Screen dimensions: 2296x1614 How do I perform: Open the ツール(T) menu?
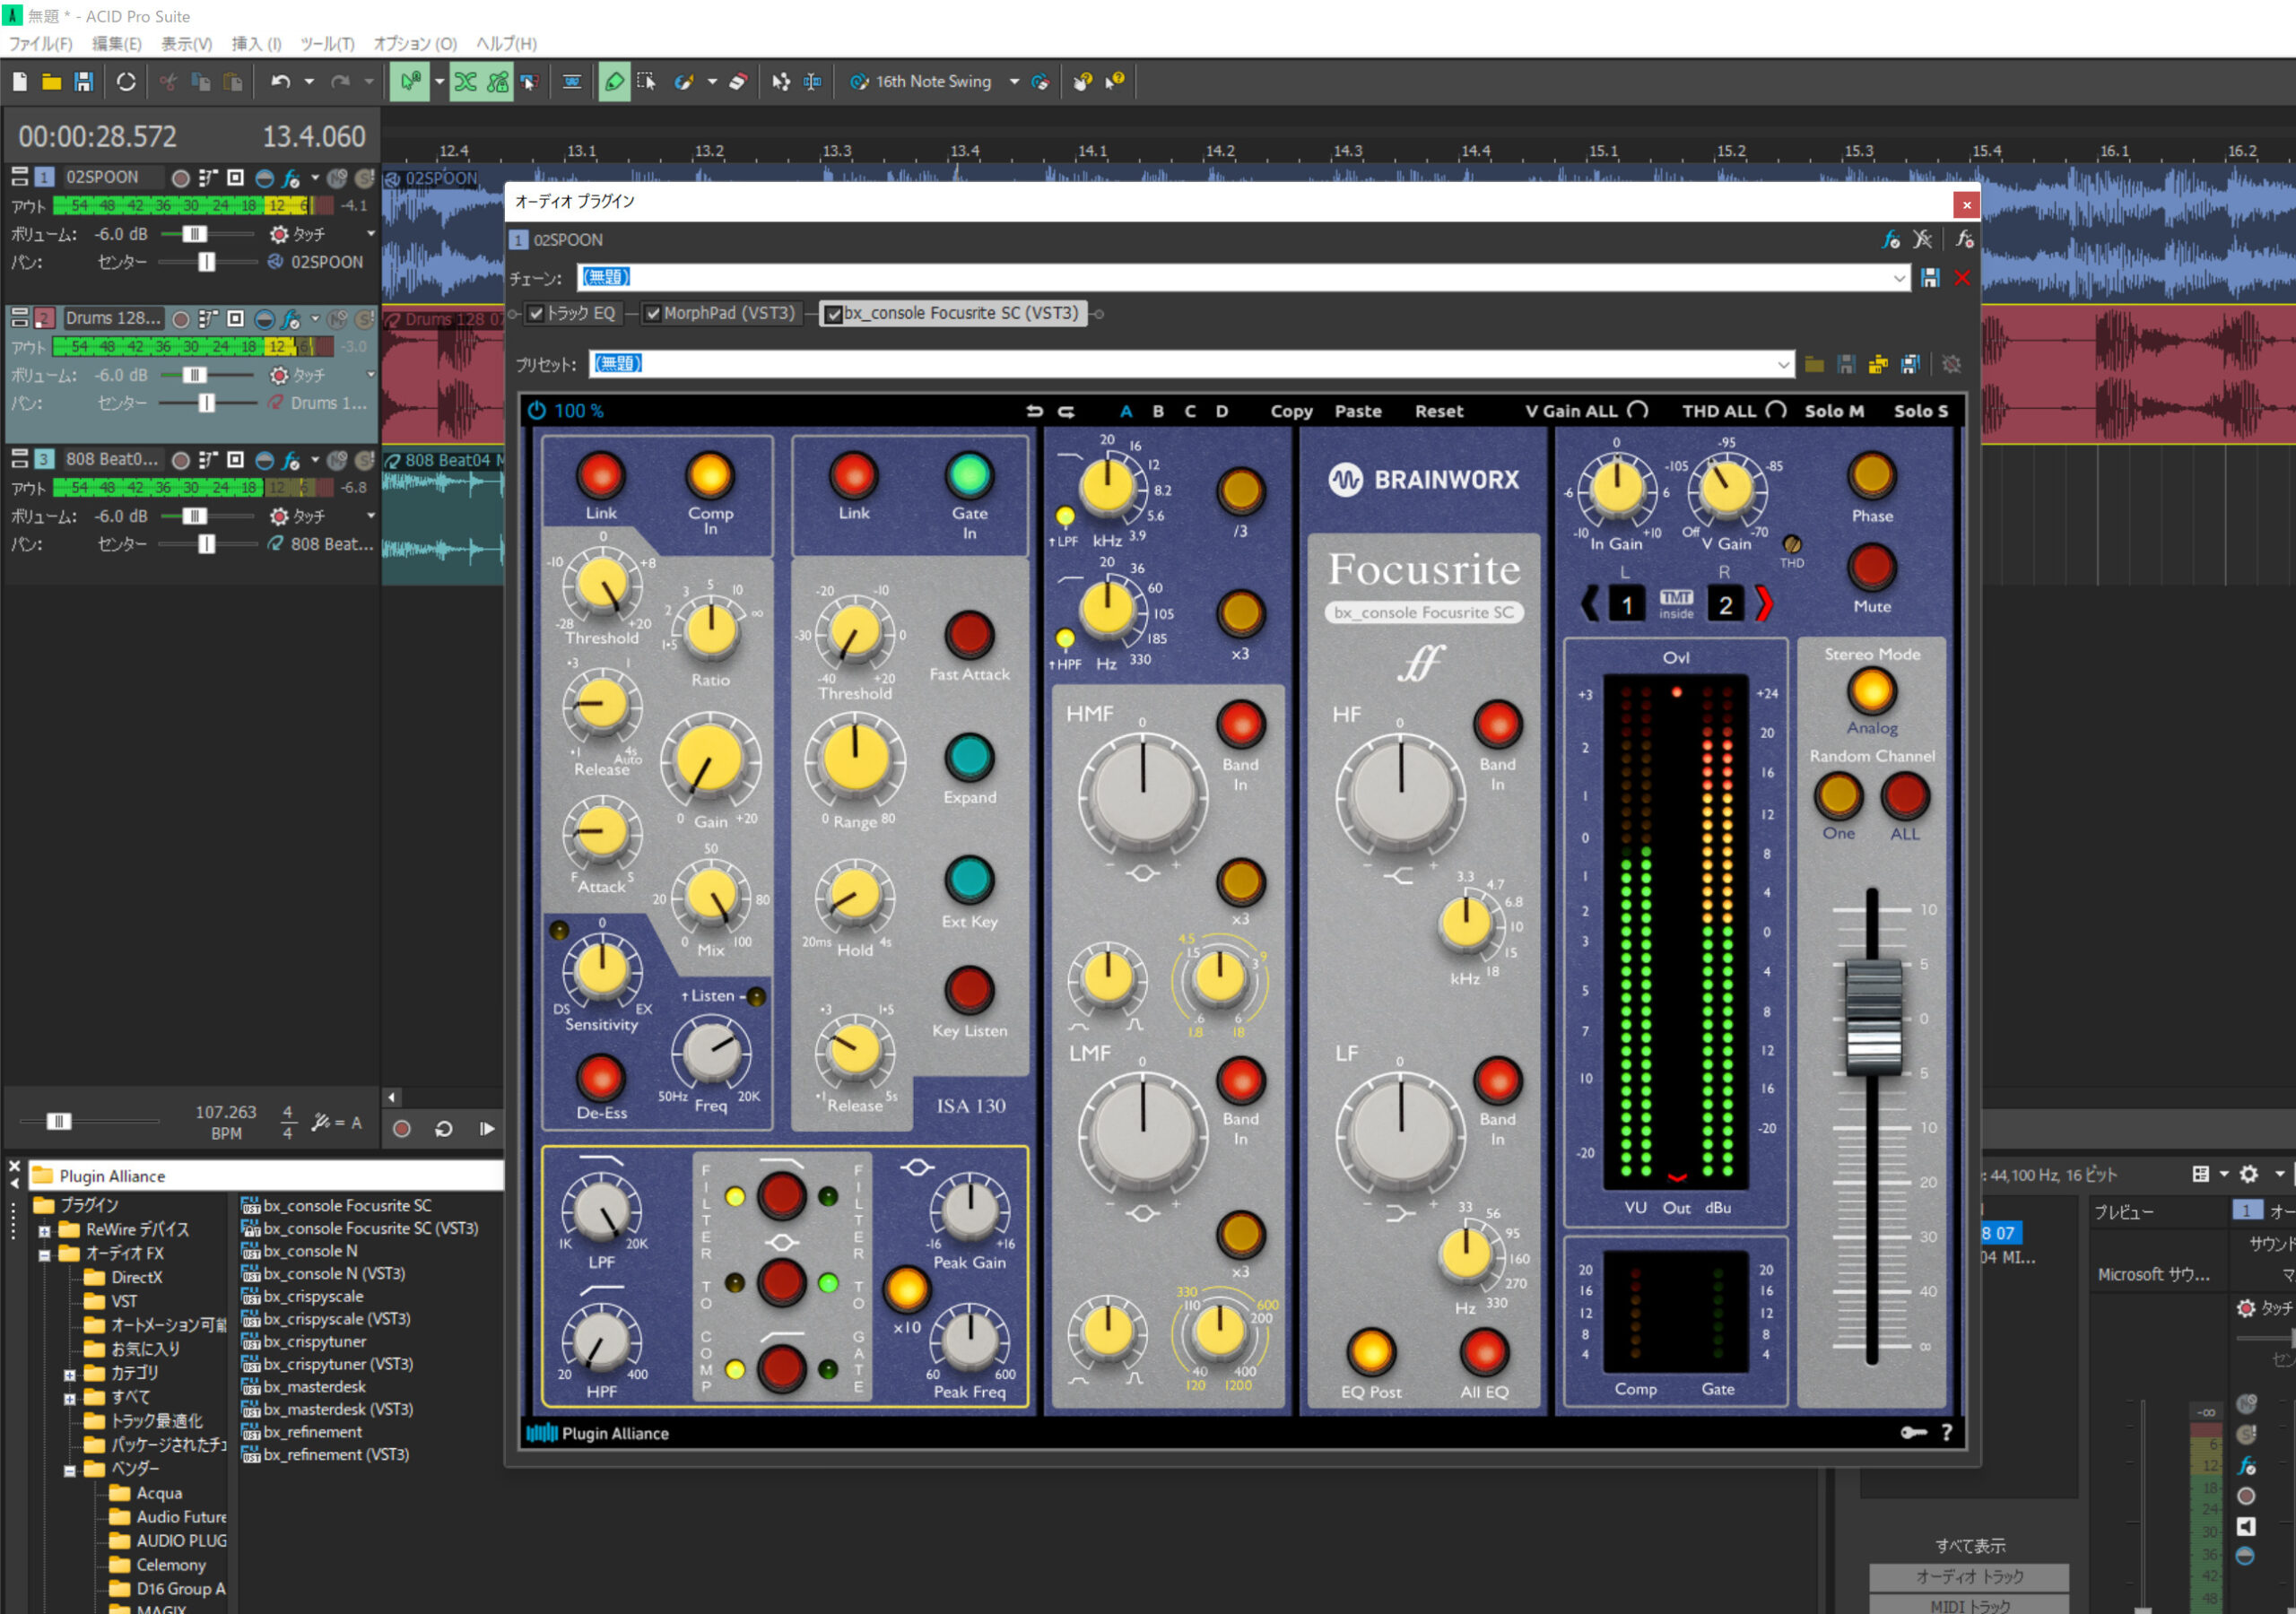point(328,44)
